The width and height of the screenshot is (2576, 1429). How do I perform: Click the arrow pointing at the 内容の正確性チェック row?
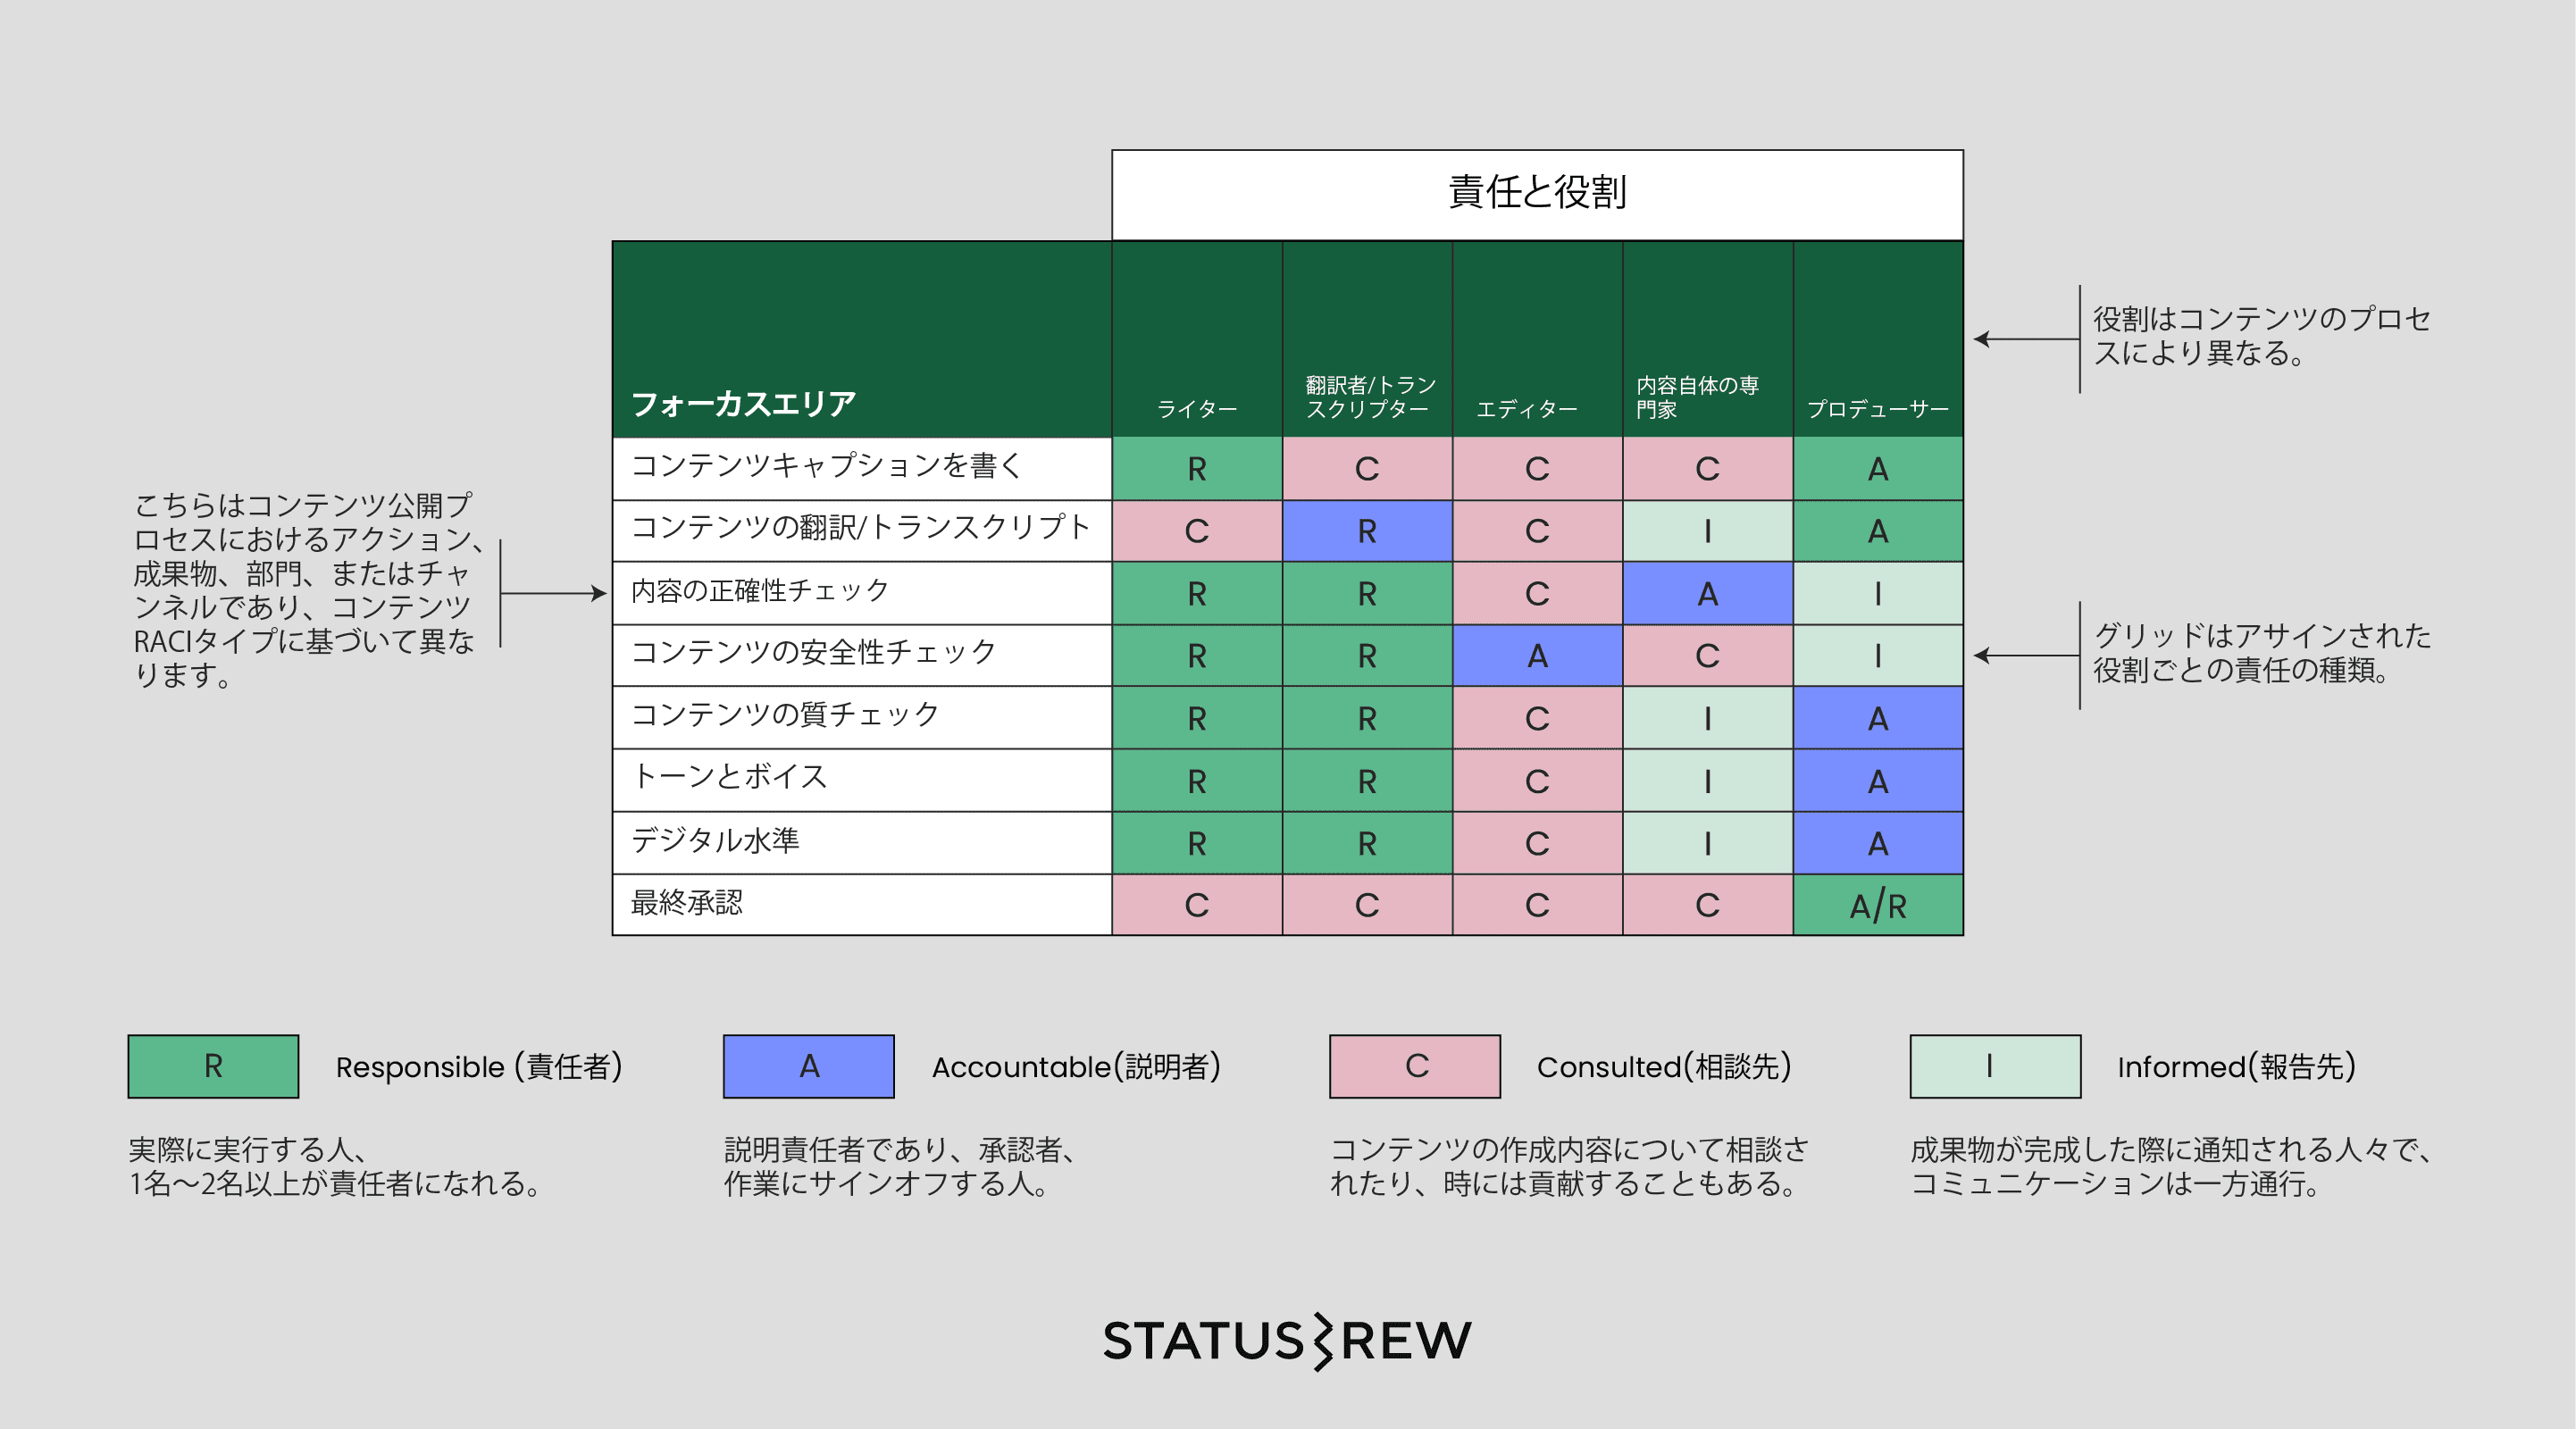click(553, 593)
